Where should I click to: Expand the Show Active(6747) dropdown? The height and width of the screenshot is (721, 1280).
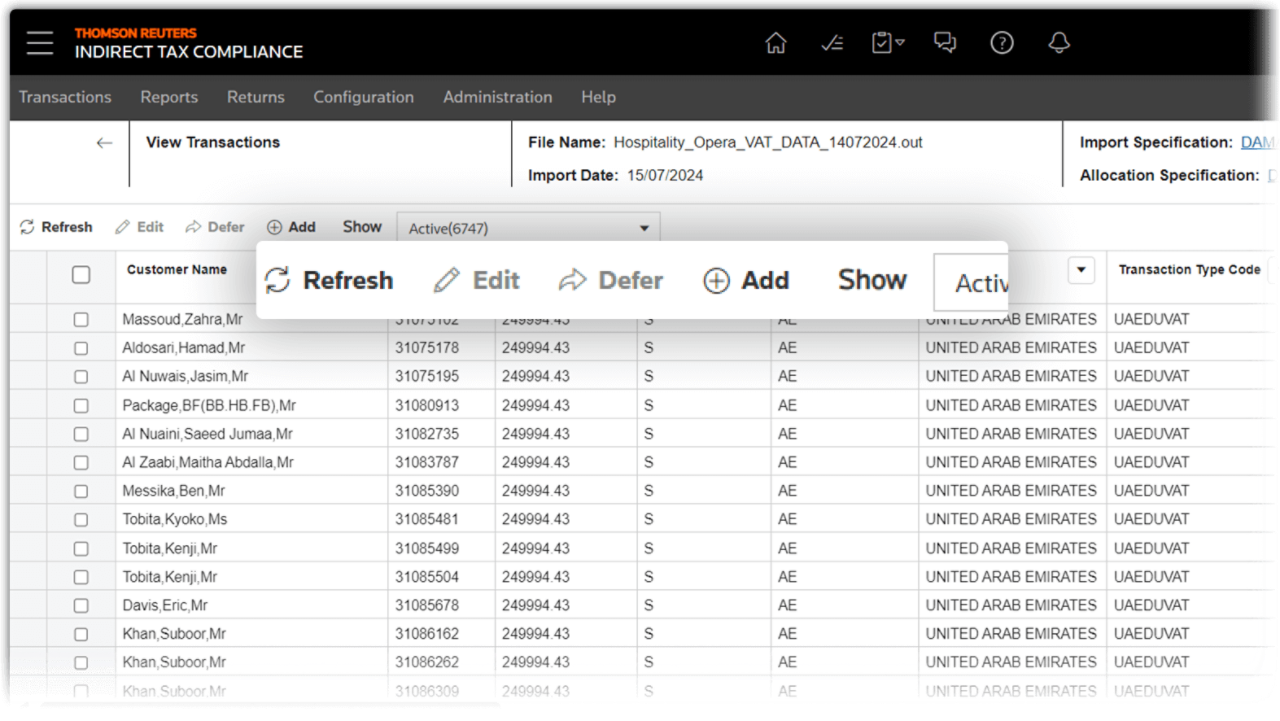coord(644,229)
